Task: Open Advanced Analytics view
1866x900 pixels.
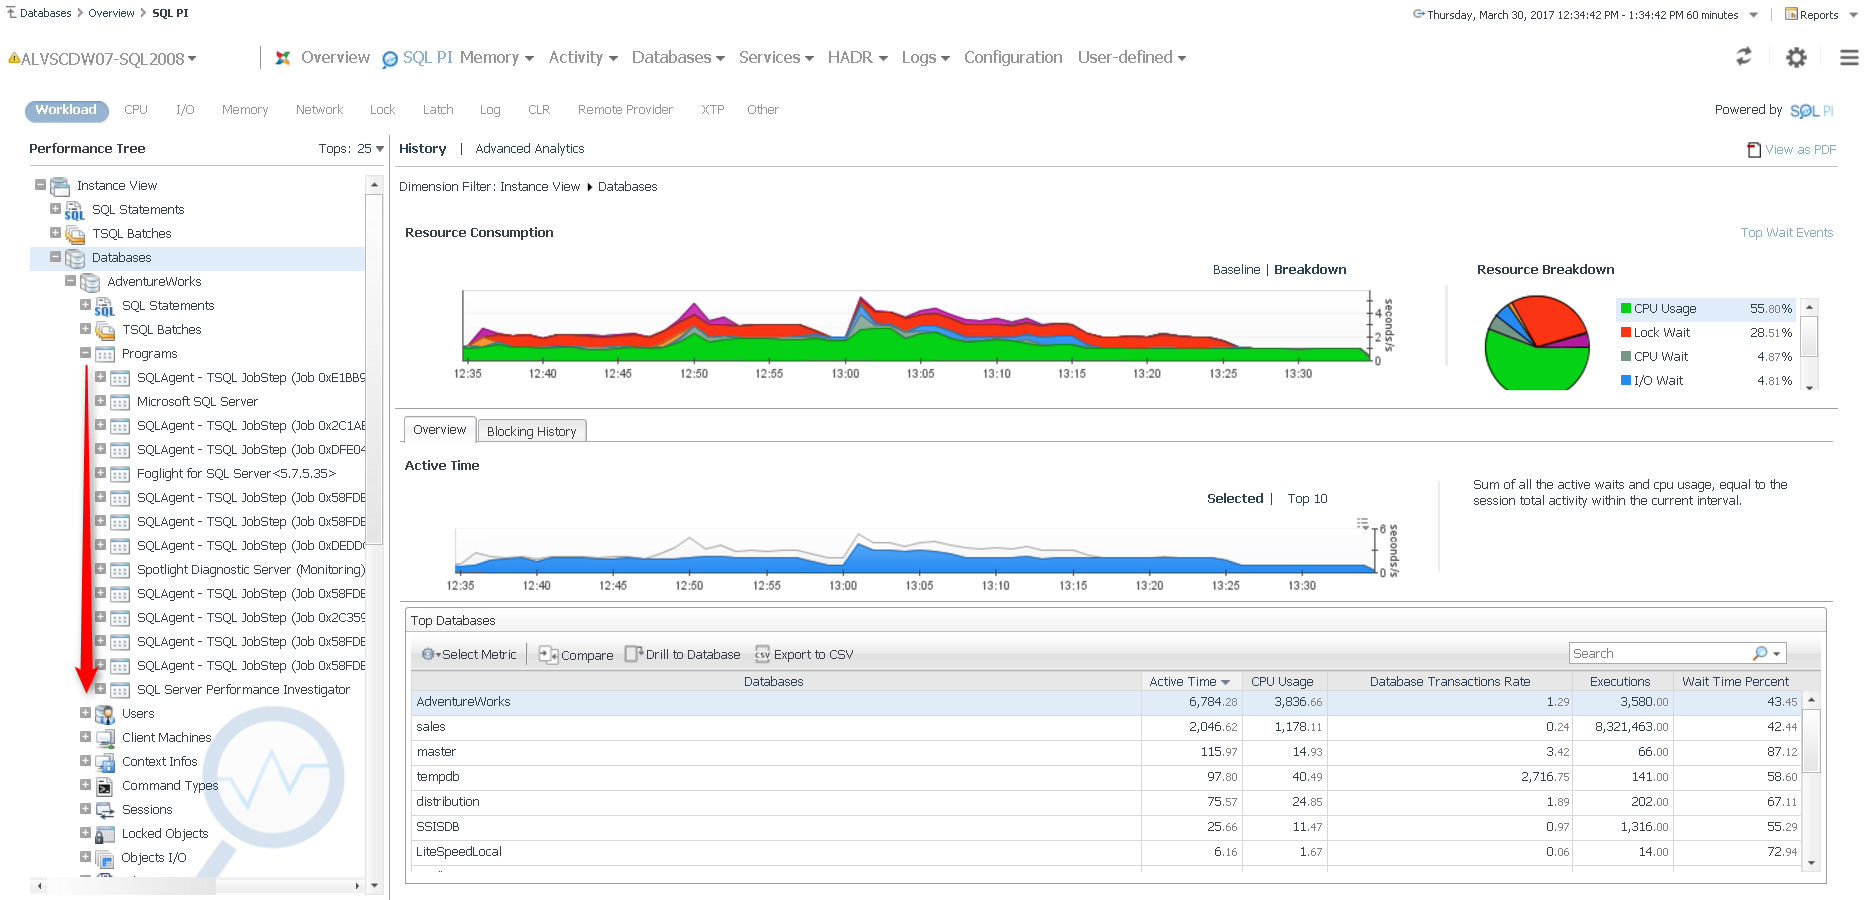Action: click(529, 149)
